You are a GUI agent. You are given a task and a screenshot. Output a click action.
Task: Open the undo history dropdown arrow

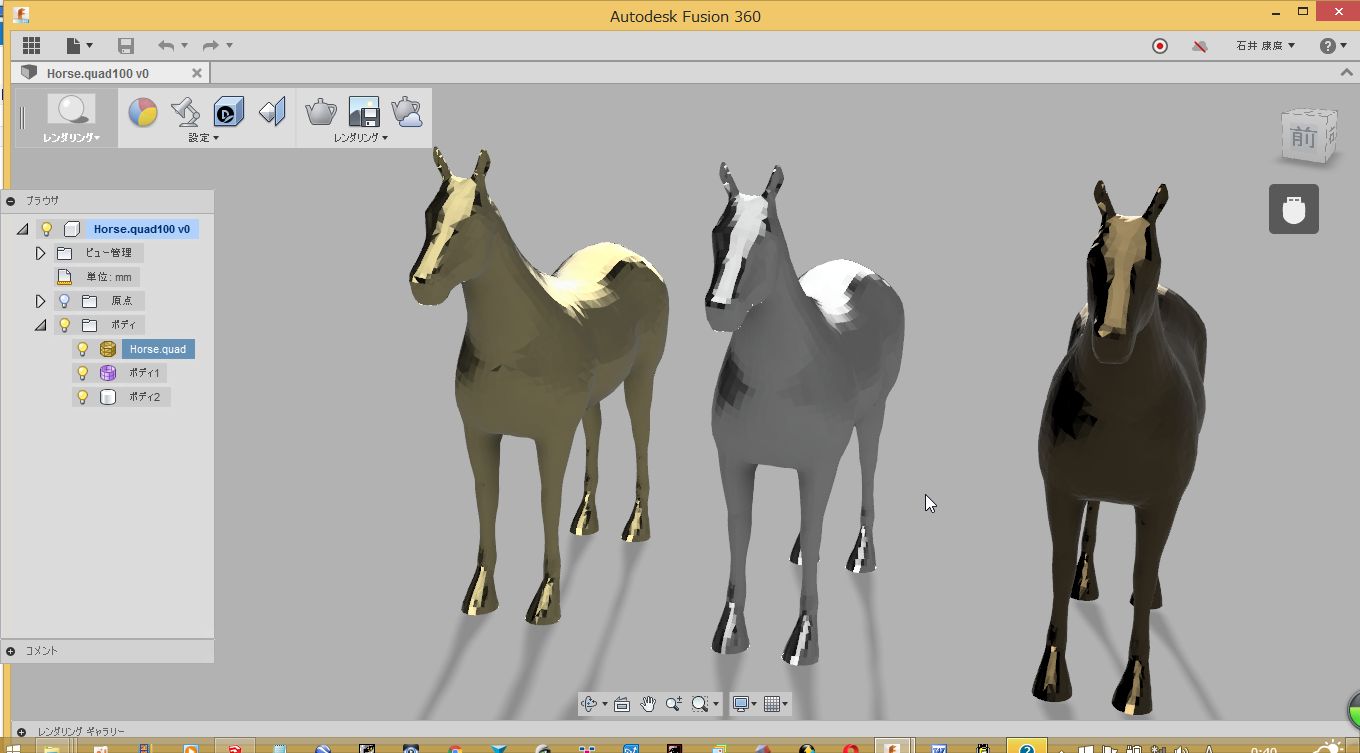click(184, 45)
